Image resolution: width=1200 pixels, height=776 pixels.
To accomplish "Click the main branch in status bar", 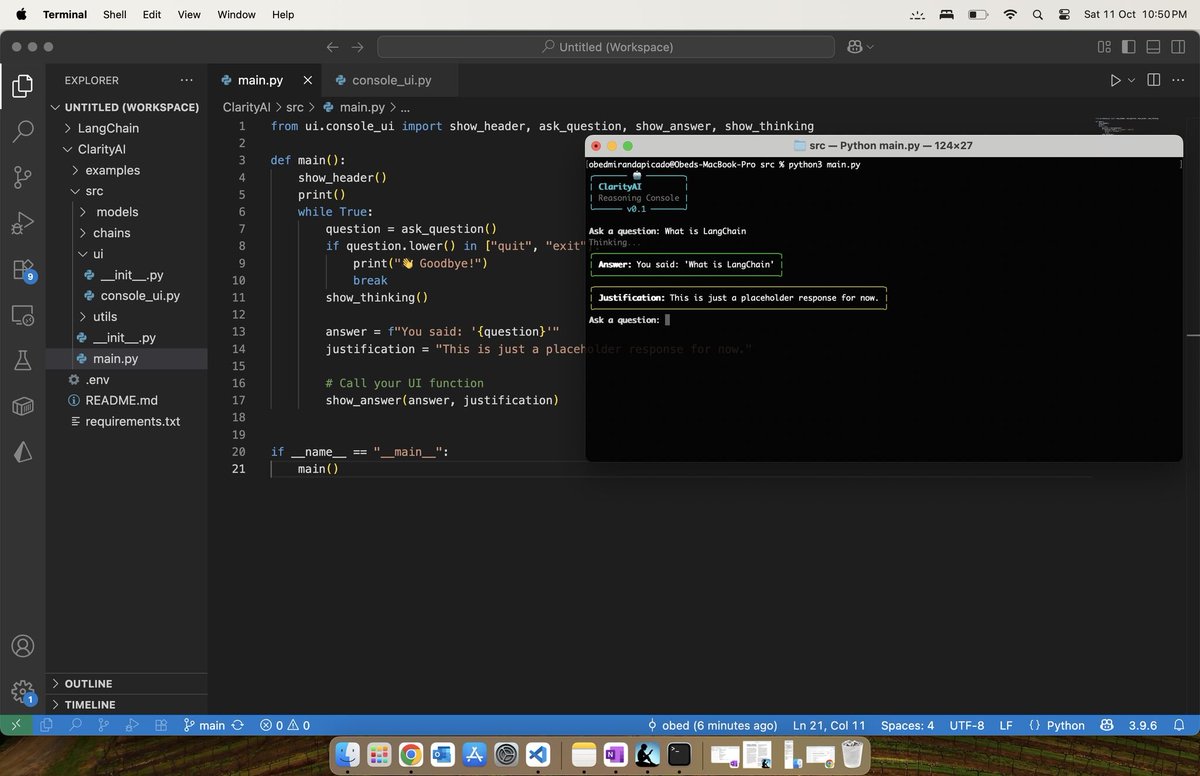I will click(x=204, y=725).
